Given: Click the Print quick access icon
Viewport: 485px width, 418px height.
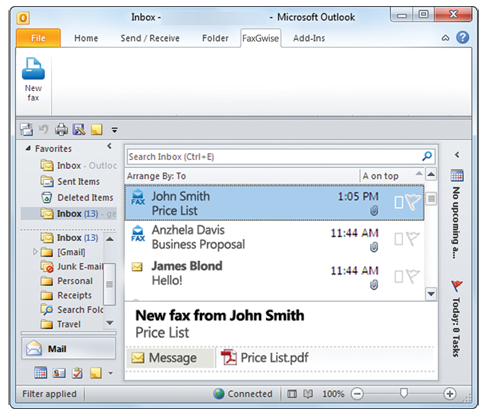Looking at the screenshot, I should tap(61, 129).
